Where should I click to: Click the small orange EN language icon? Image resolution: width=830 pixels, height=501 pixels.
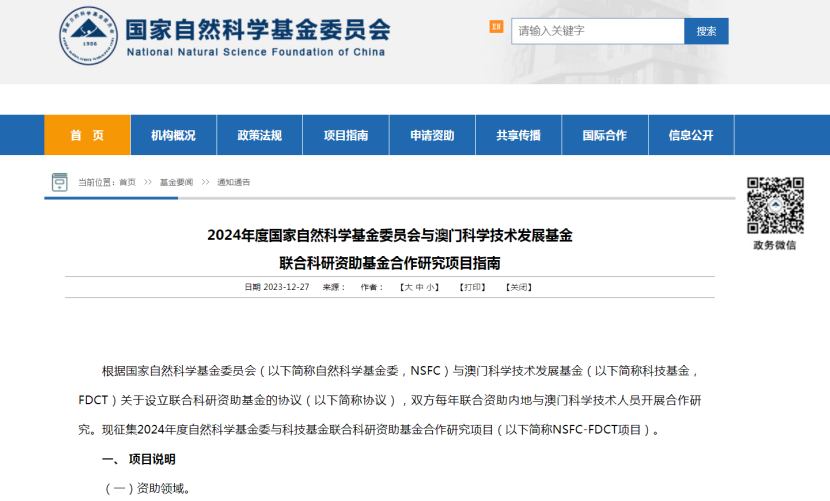point(496,27)
